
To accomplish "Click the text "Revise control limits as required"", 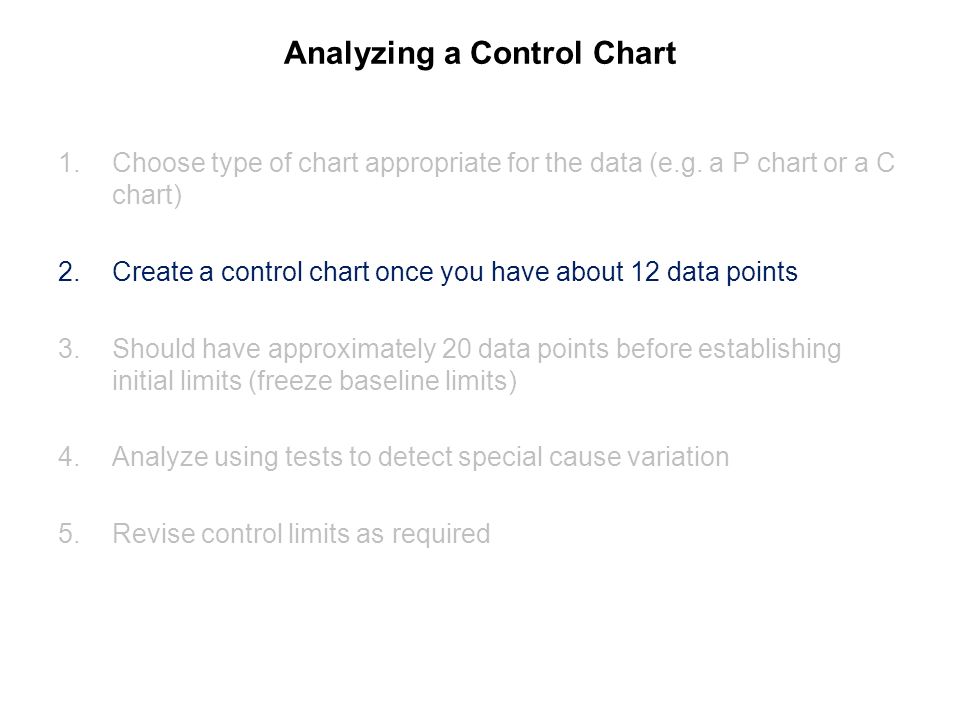I will [301, 534].
